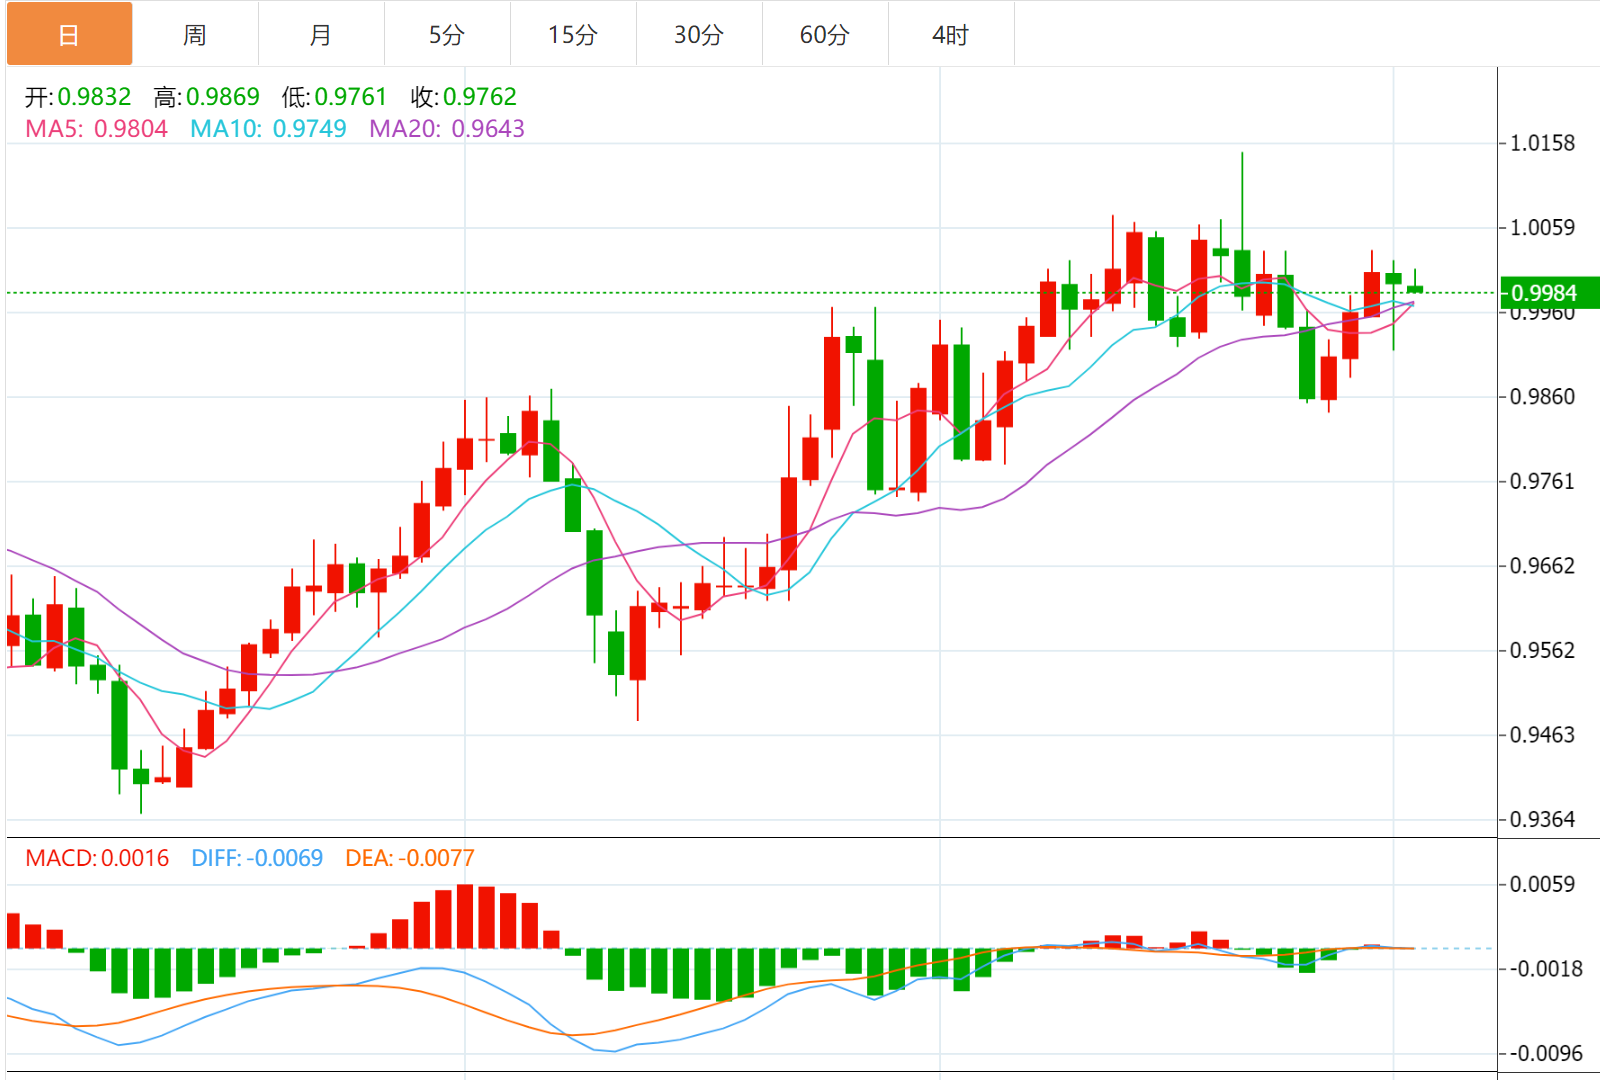The width and height of the screenshot is (1600, 1080).
Task: Click the 1.0059 price axis label
Action: click(x=1542, y=228)
